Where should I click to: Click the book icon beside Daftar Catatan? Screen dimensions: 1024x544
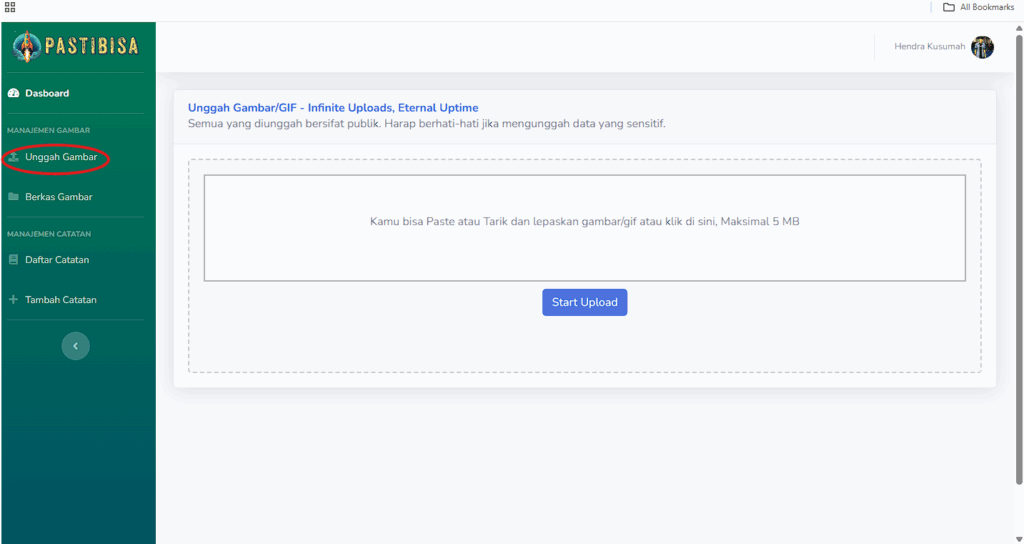(x=13, y=260)
